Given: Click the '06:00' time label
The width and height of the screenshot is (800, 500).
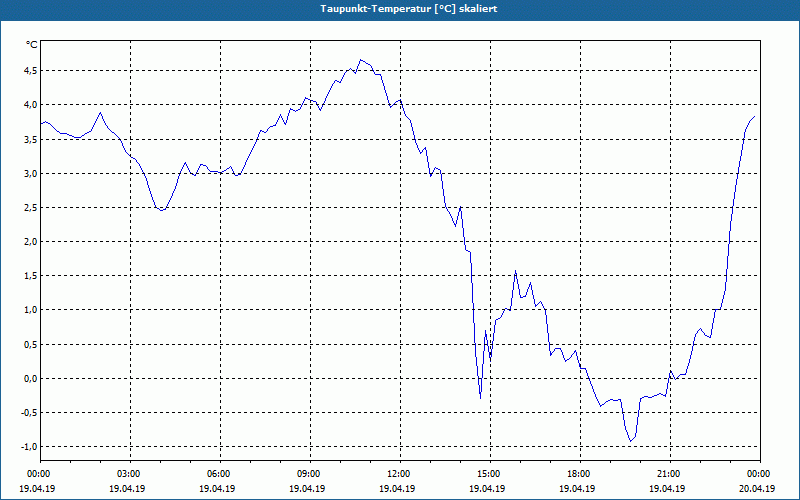Looking at the screenshot, I should tap(220, 474).
